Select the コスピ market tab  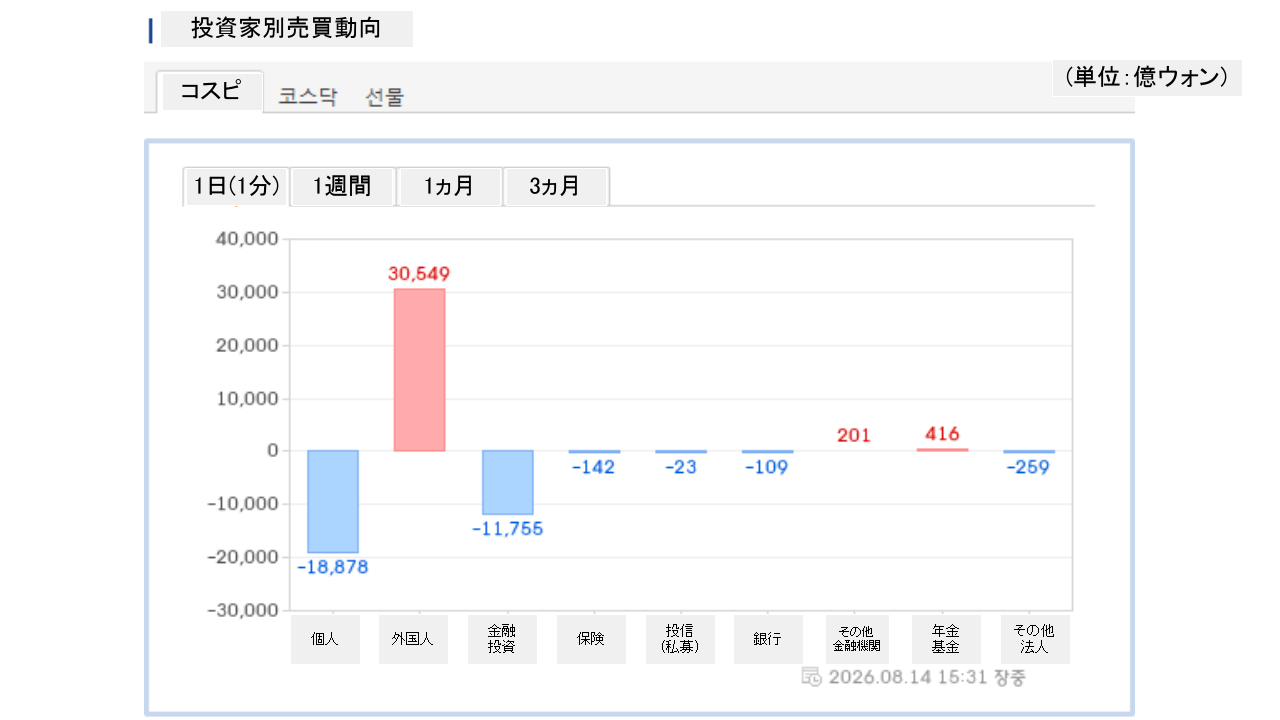(x=211, y=91)
